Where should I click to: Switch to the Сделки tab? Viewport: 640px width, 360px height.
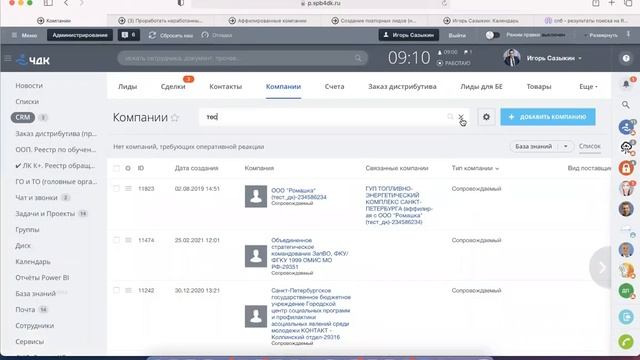coord(173,87)
